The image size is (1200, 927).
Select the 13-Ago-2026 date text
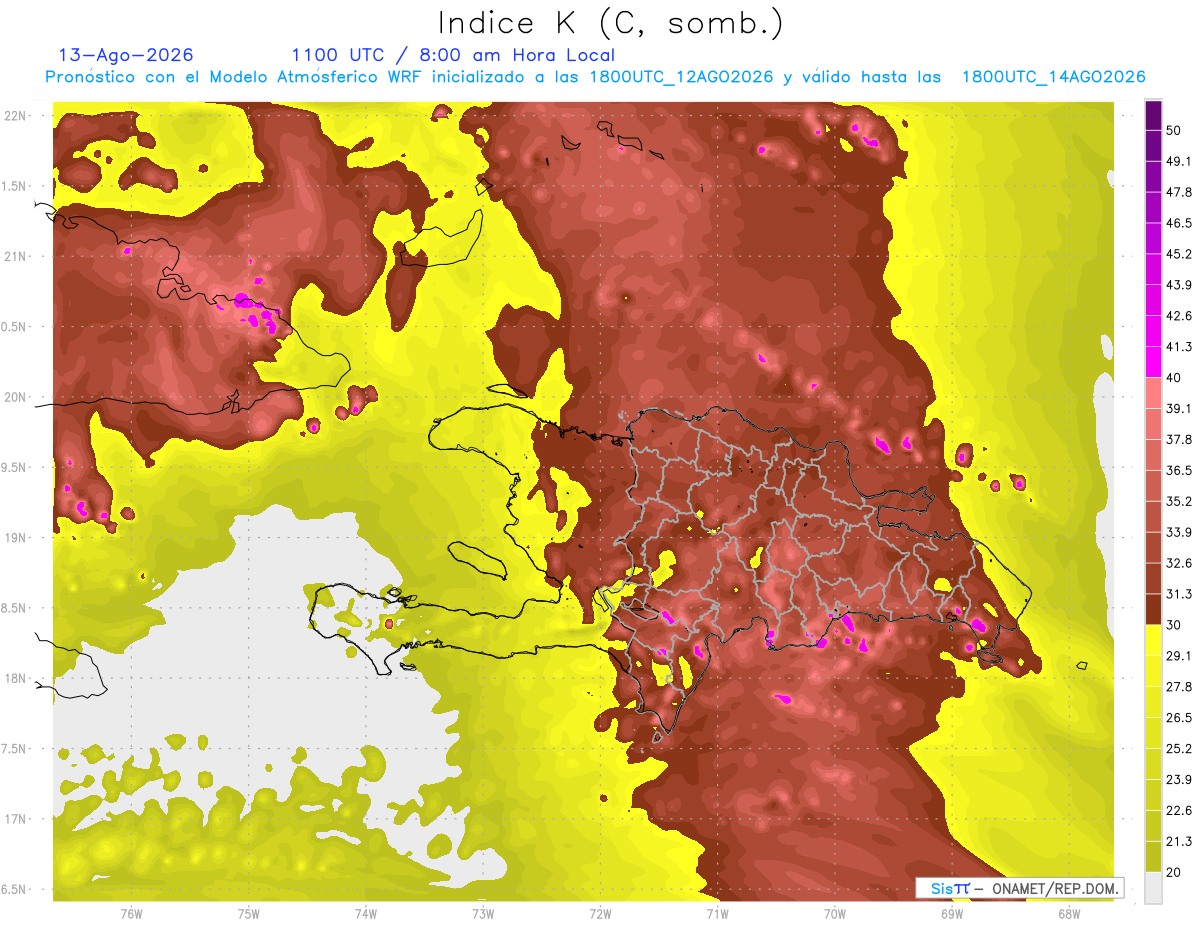126,55
